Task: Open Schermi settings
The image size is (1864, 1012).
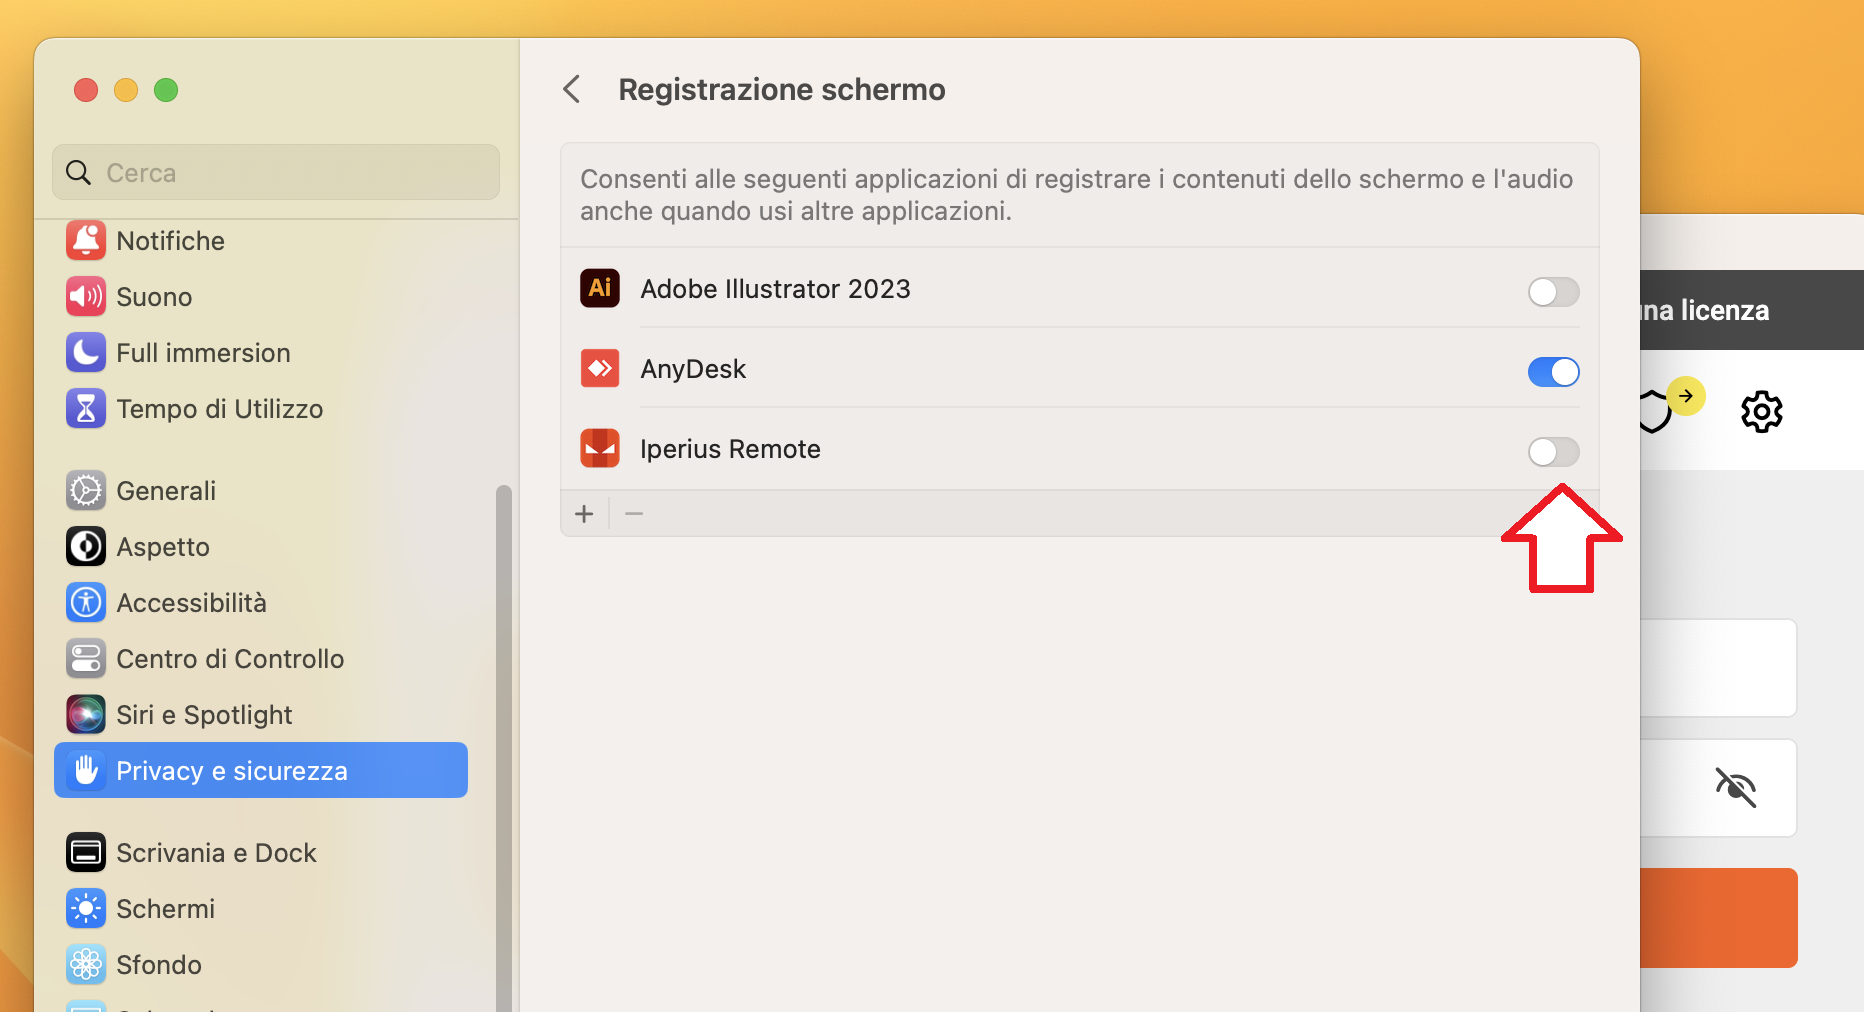Action: click(x=261, y=909)
